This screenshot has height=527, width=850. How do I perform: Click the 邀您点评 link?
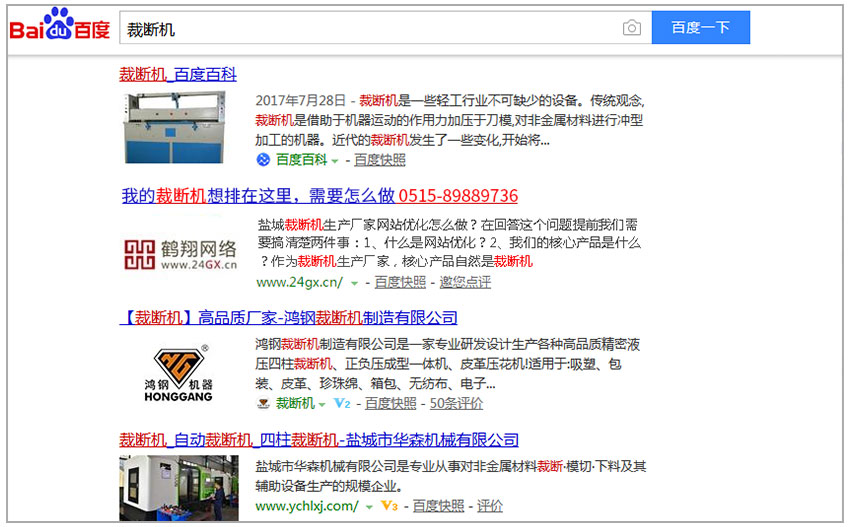click(x=465, y=282)
